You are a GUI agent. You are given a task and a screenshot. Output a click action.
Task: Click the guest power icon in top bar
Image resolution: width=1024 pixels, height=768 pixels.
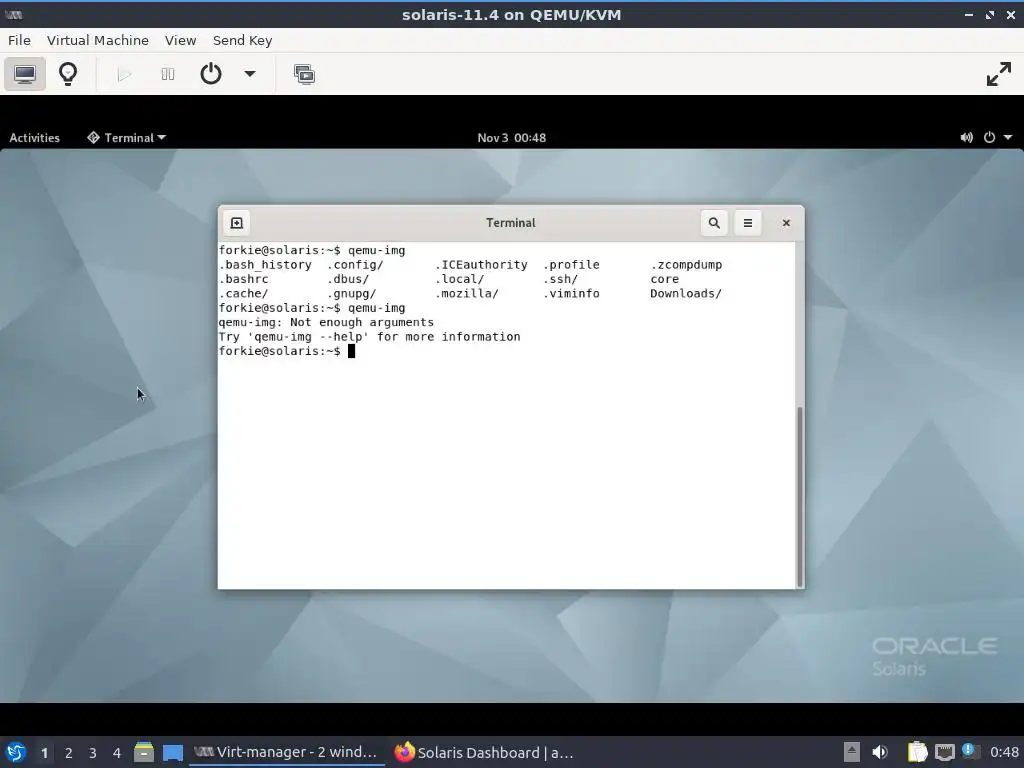(989, 138)
